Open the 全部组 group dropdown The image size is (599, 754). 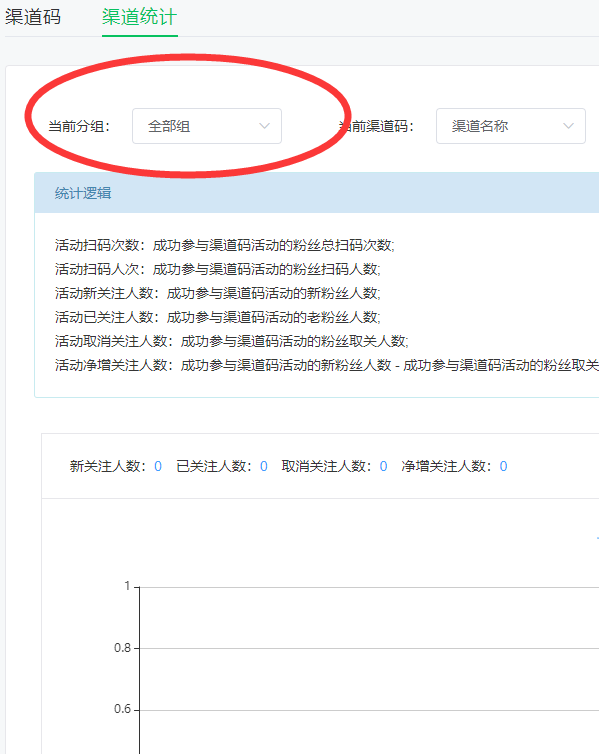tap(207, 126)
